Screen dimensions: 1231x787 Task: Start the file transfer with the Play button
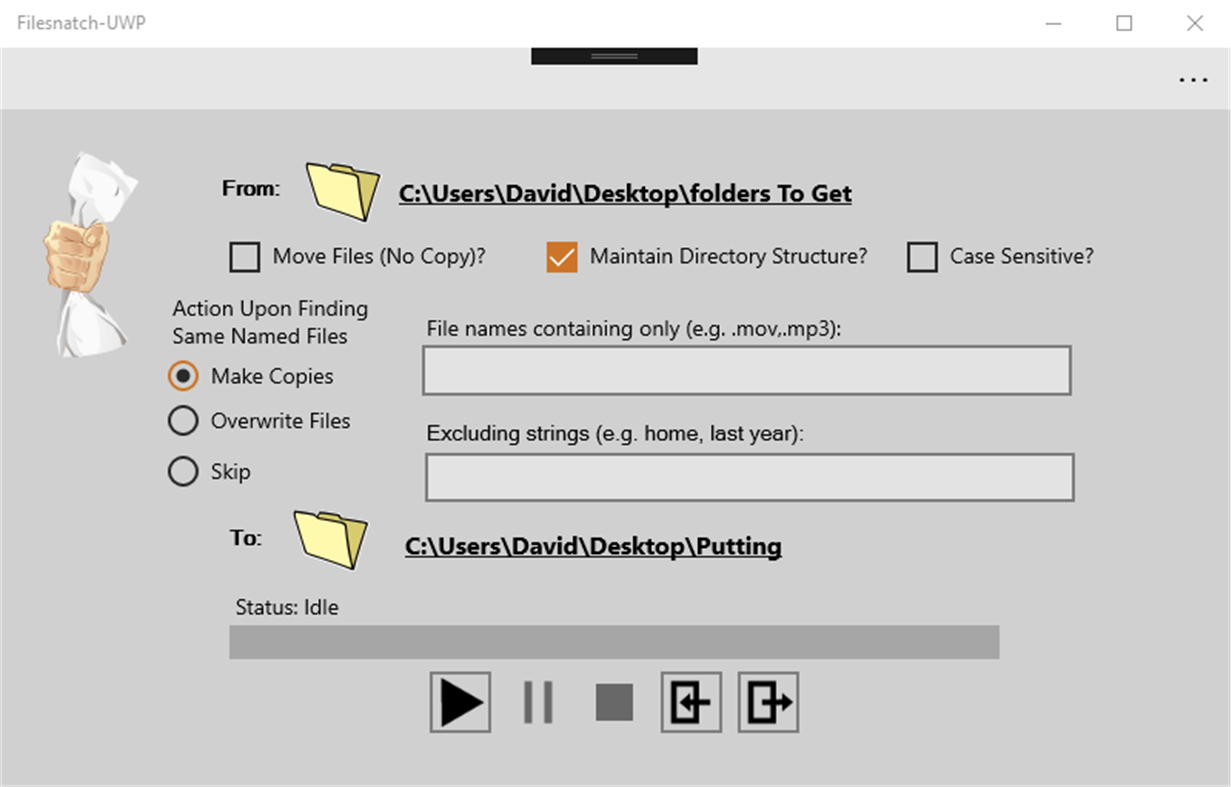pos(459,701)
